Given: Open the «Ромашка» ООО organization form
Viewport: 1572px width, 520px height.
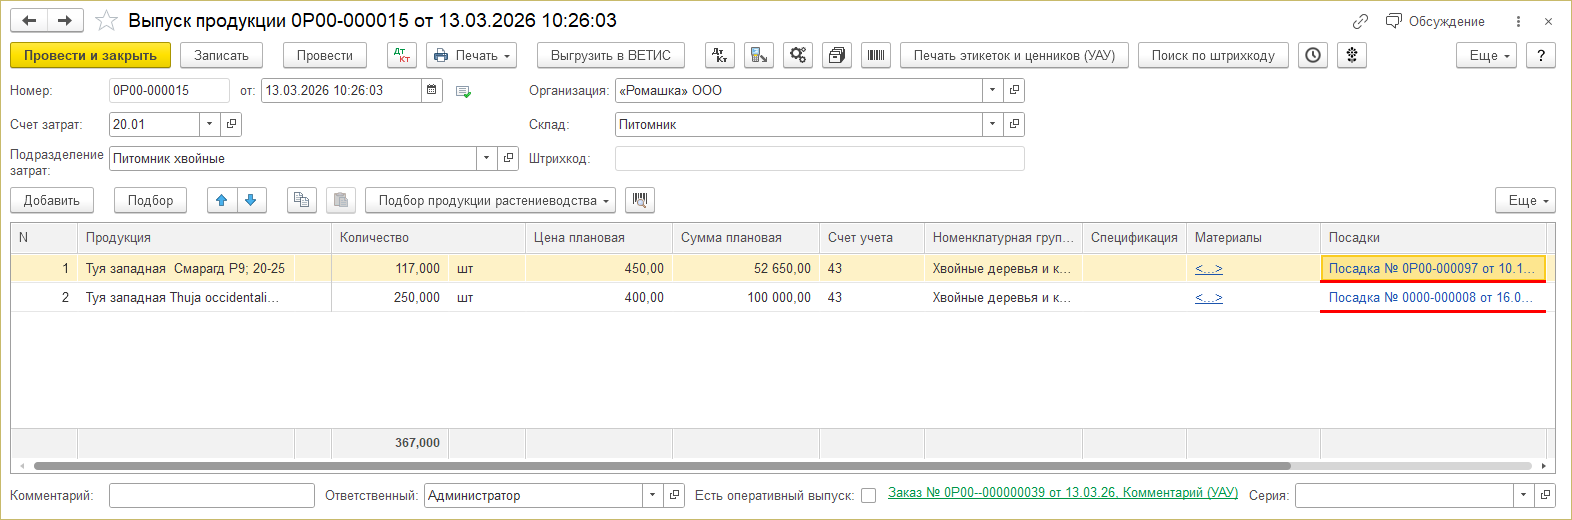Looking at the screenshot, I should tap(1014, 90).
